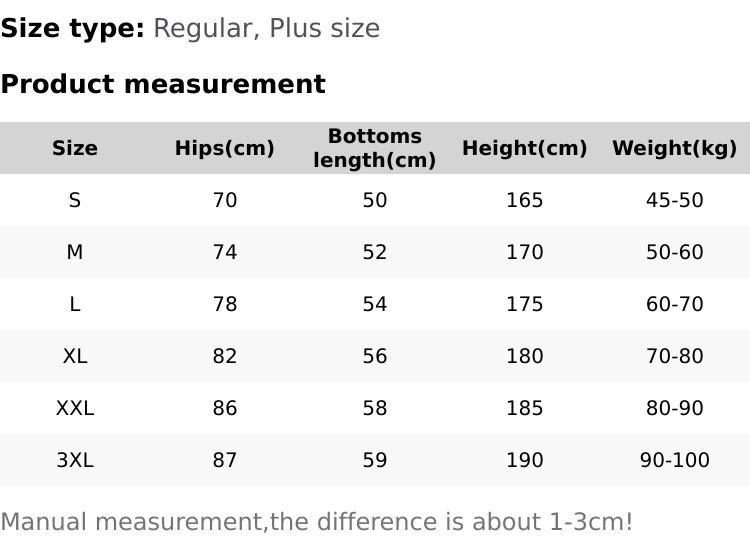Click the weight range 90-100
Screen dimensions: 750x558
pos(675,461)
